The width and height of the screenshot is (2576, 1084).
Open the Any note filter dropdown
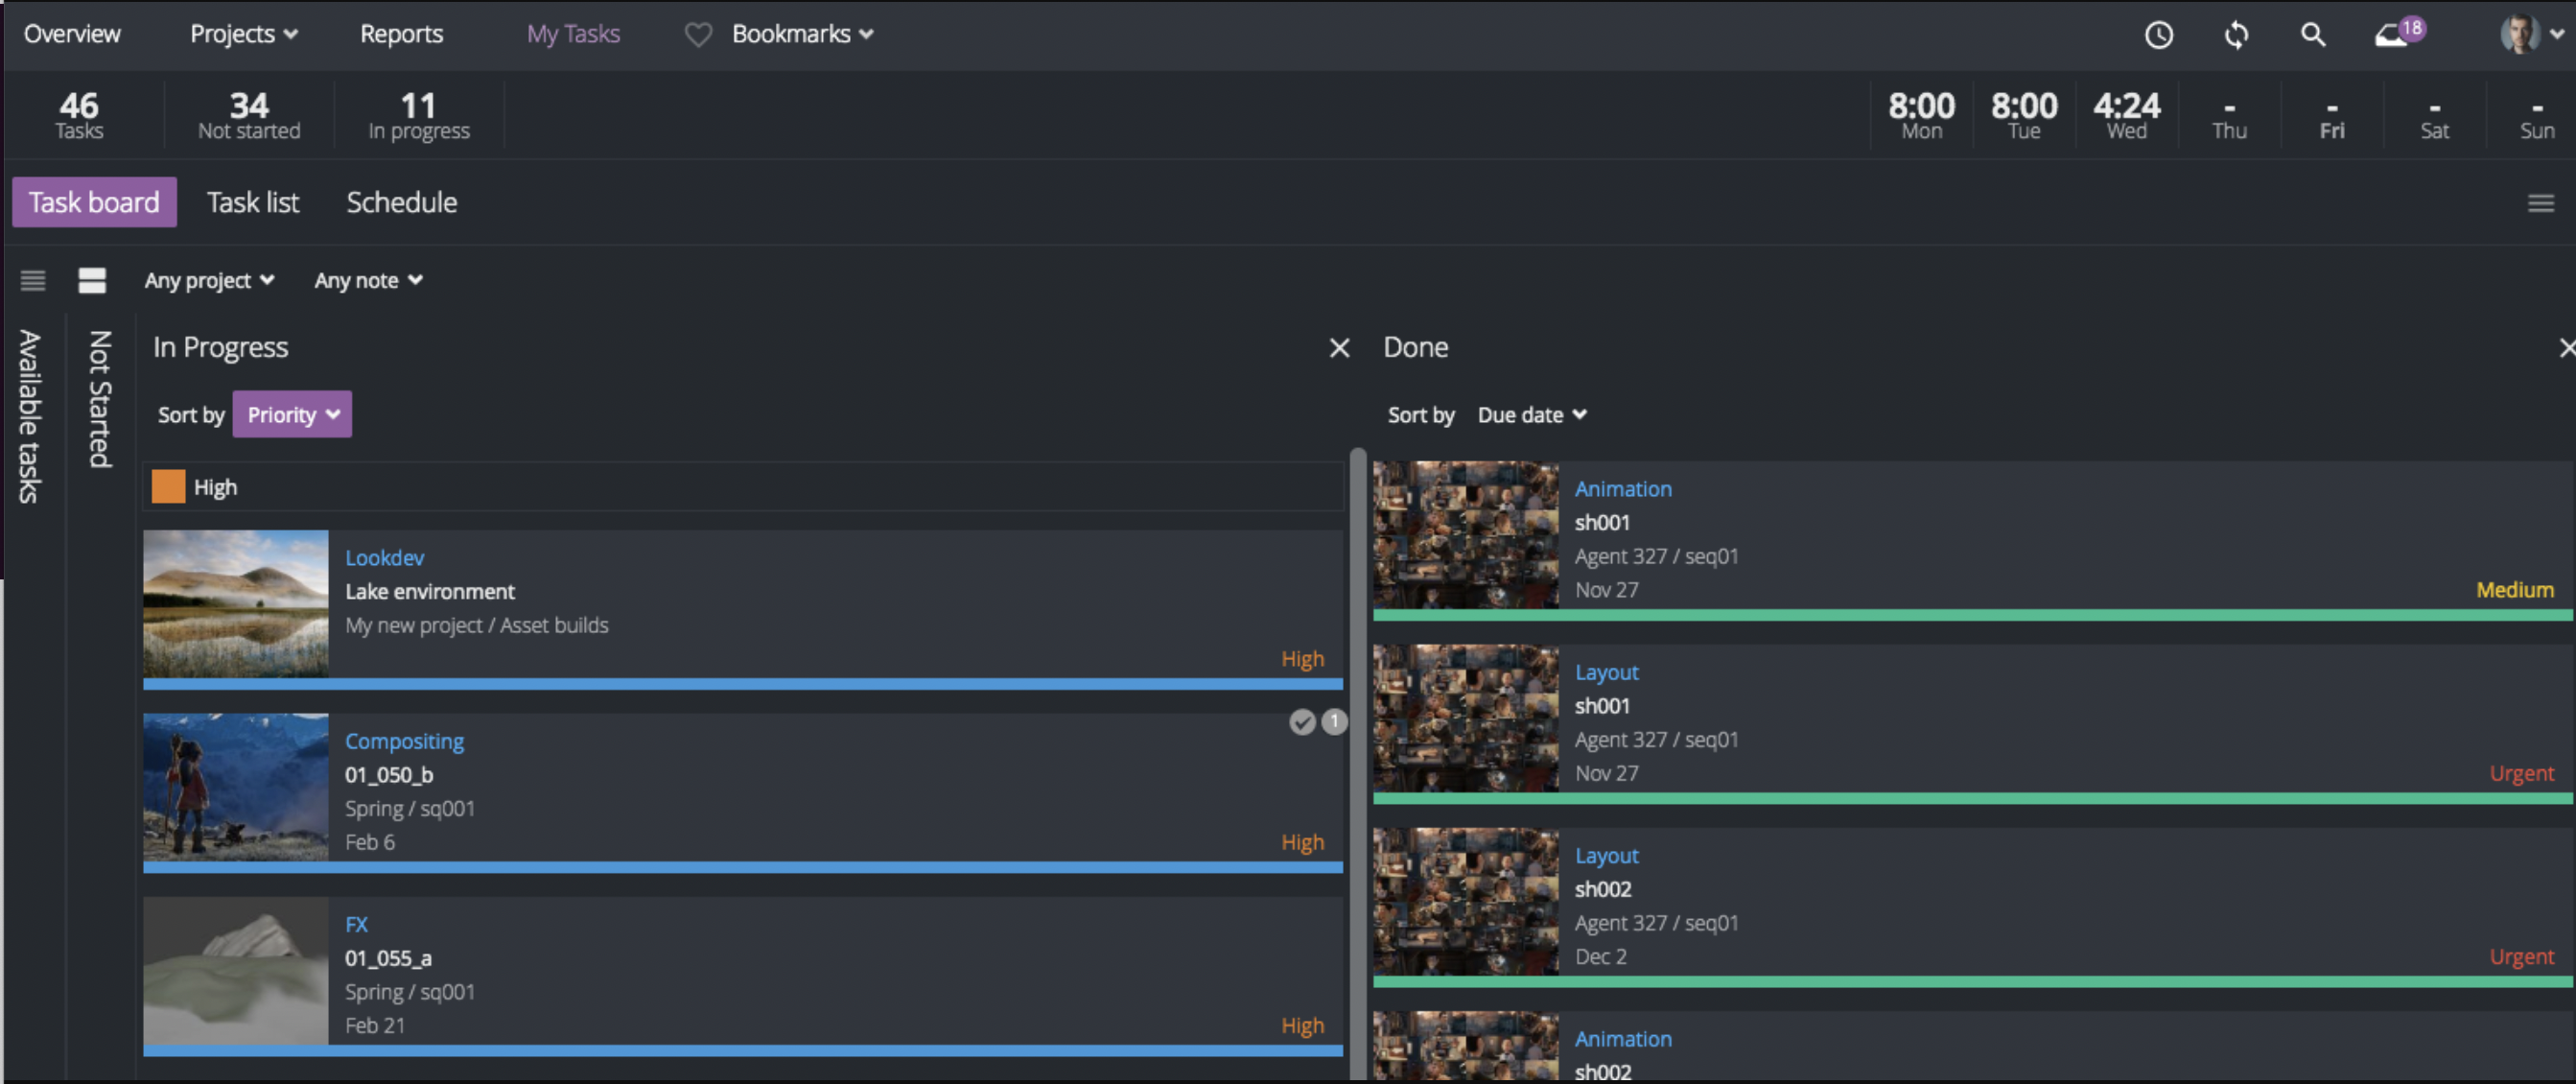(x=368, y=280)
